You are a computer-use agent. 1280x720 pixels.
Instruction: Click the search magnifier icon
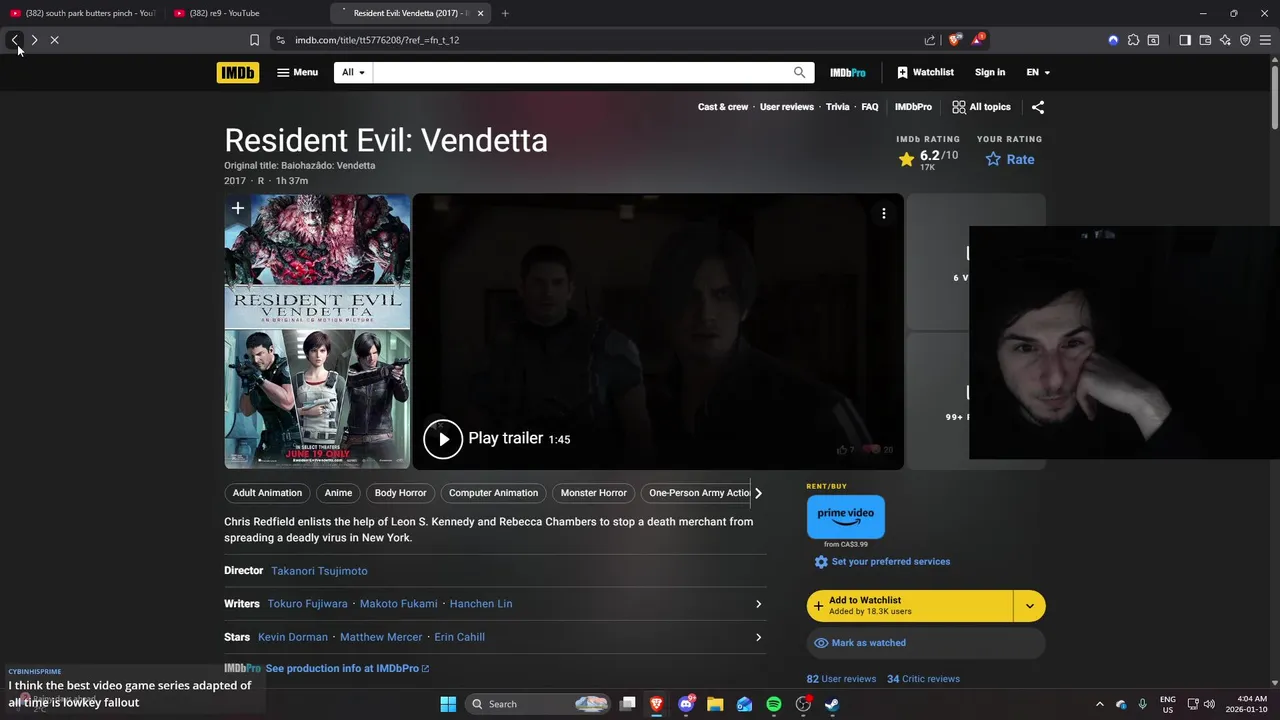(x=799, y=72)
